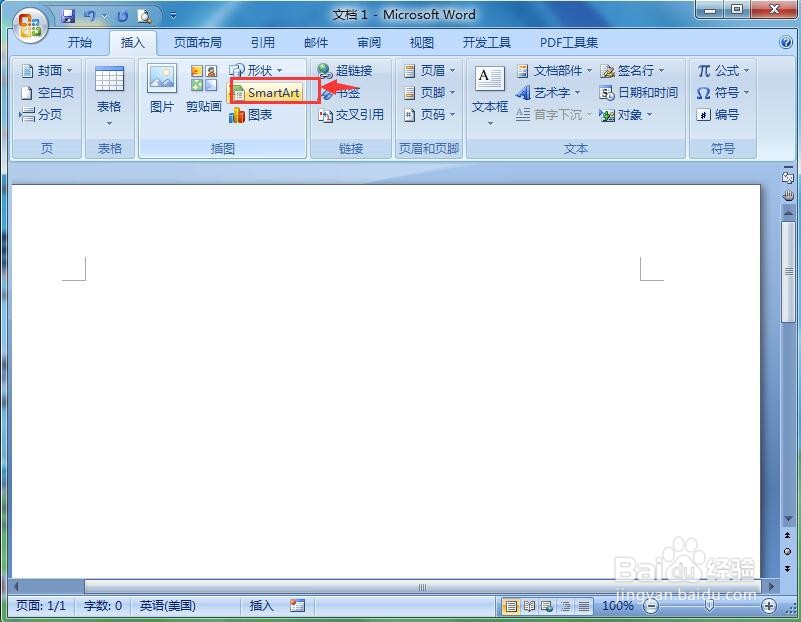This screenshot has height=622, width=801.
Task: Open the View (视图) tab
Action: (x=422, y=42)
